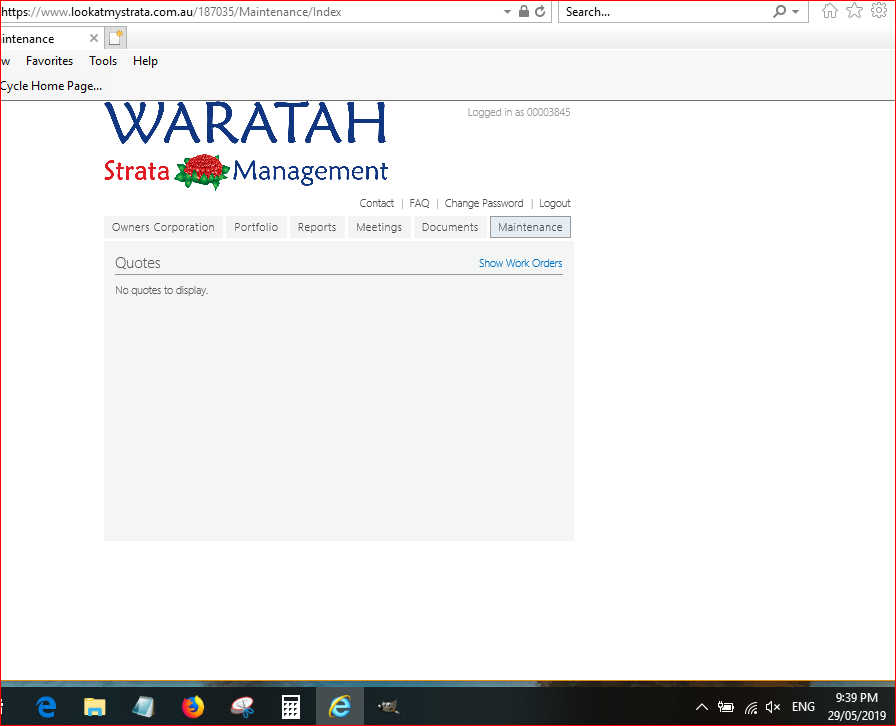Switch to the Owners Corporation tab
This screenshot has height=726, width=896.
tap(163, 227)
